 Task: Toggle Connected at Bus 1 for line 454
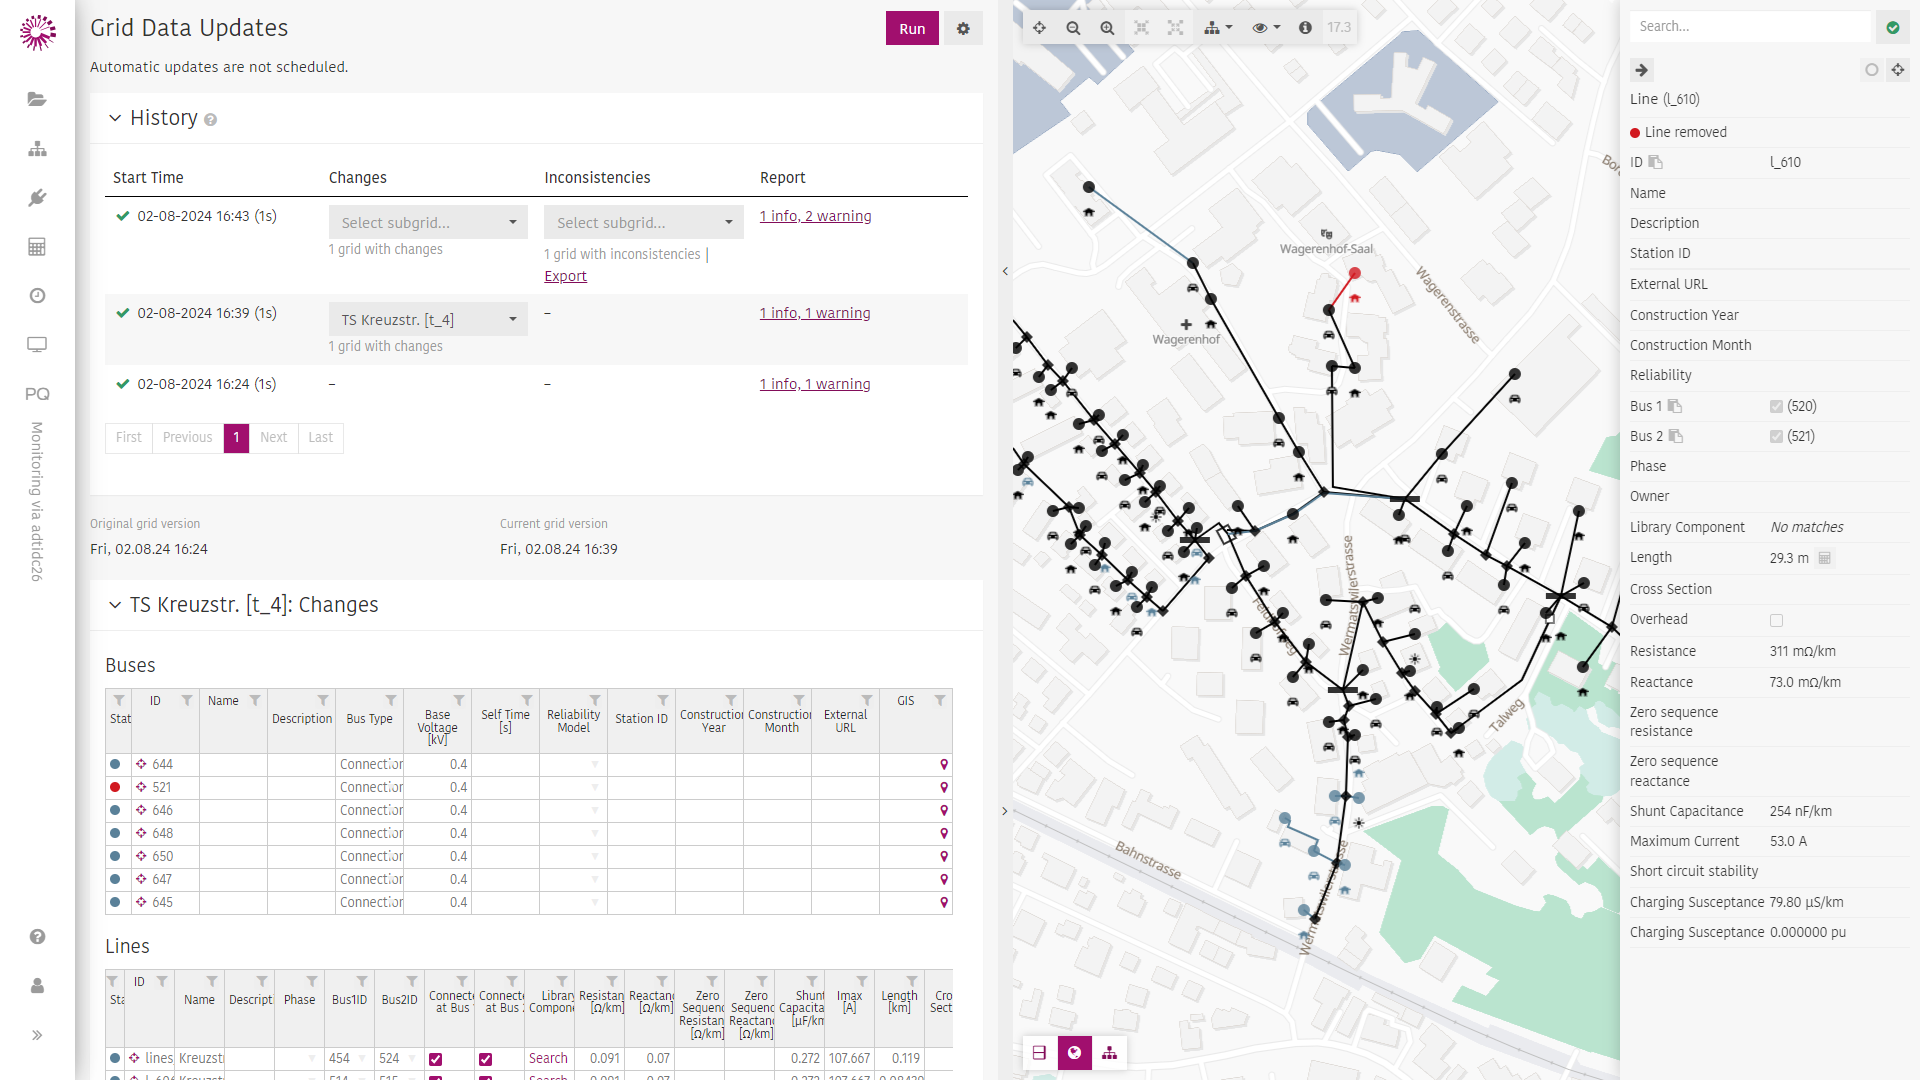pyautogui.click(x=435, y=1058)
